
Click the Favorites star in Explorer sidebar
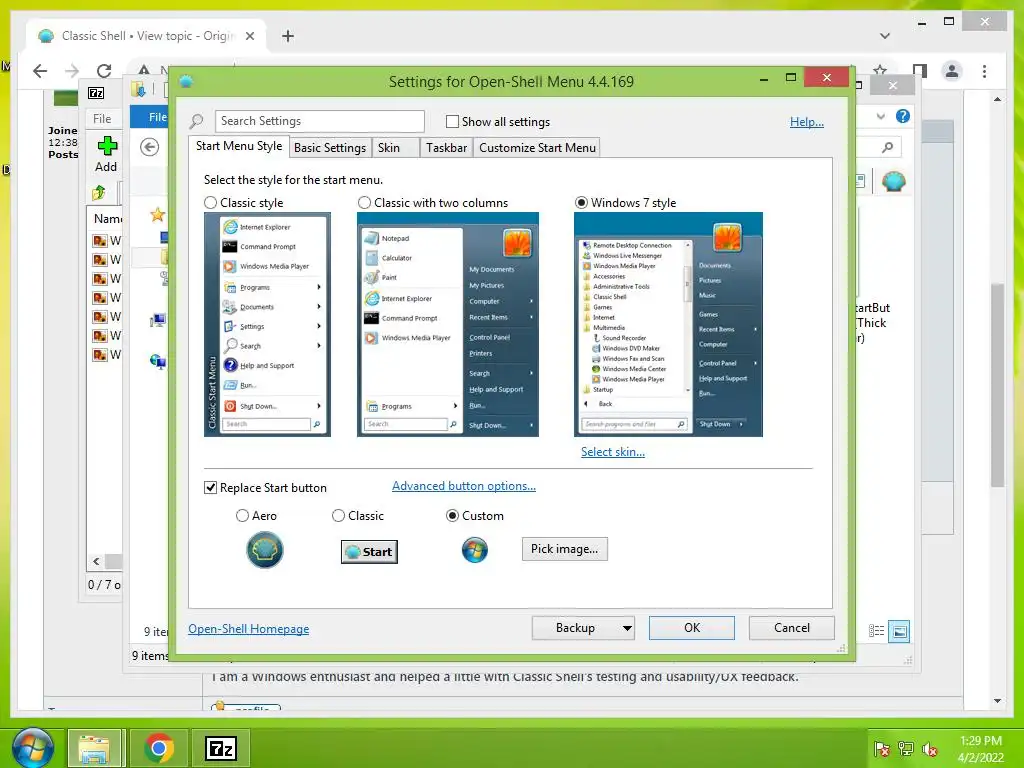coord(157,214)
